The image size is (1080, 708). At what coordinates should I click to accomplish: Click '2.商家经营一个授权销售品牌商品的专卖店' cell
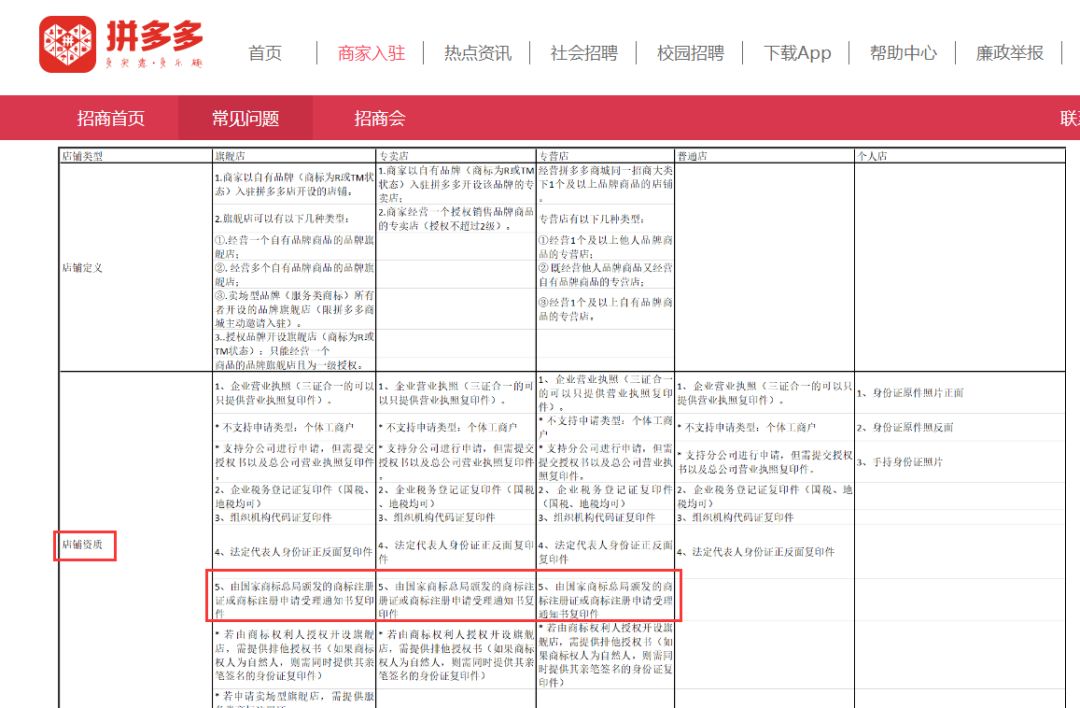click(456, 218)
